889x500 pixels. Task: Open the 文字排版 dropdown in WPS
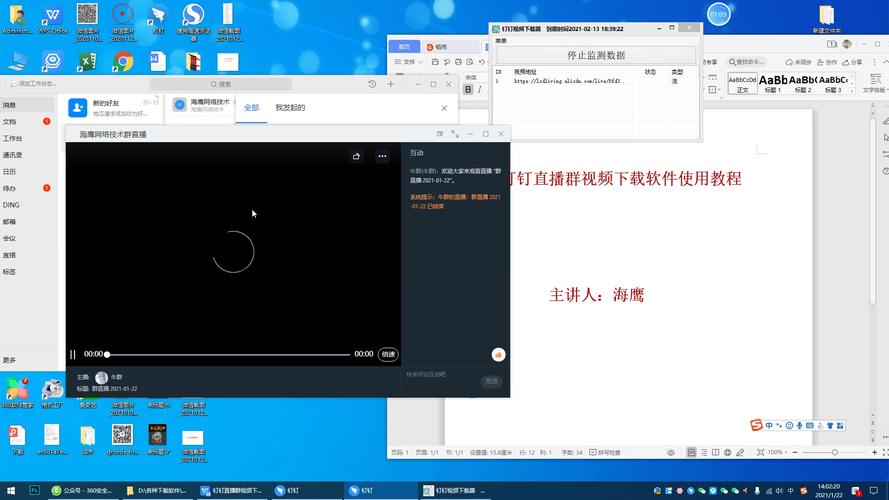pyautogui.click(x=875, y=84)
